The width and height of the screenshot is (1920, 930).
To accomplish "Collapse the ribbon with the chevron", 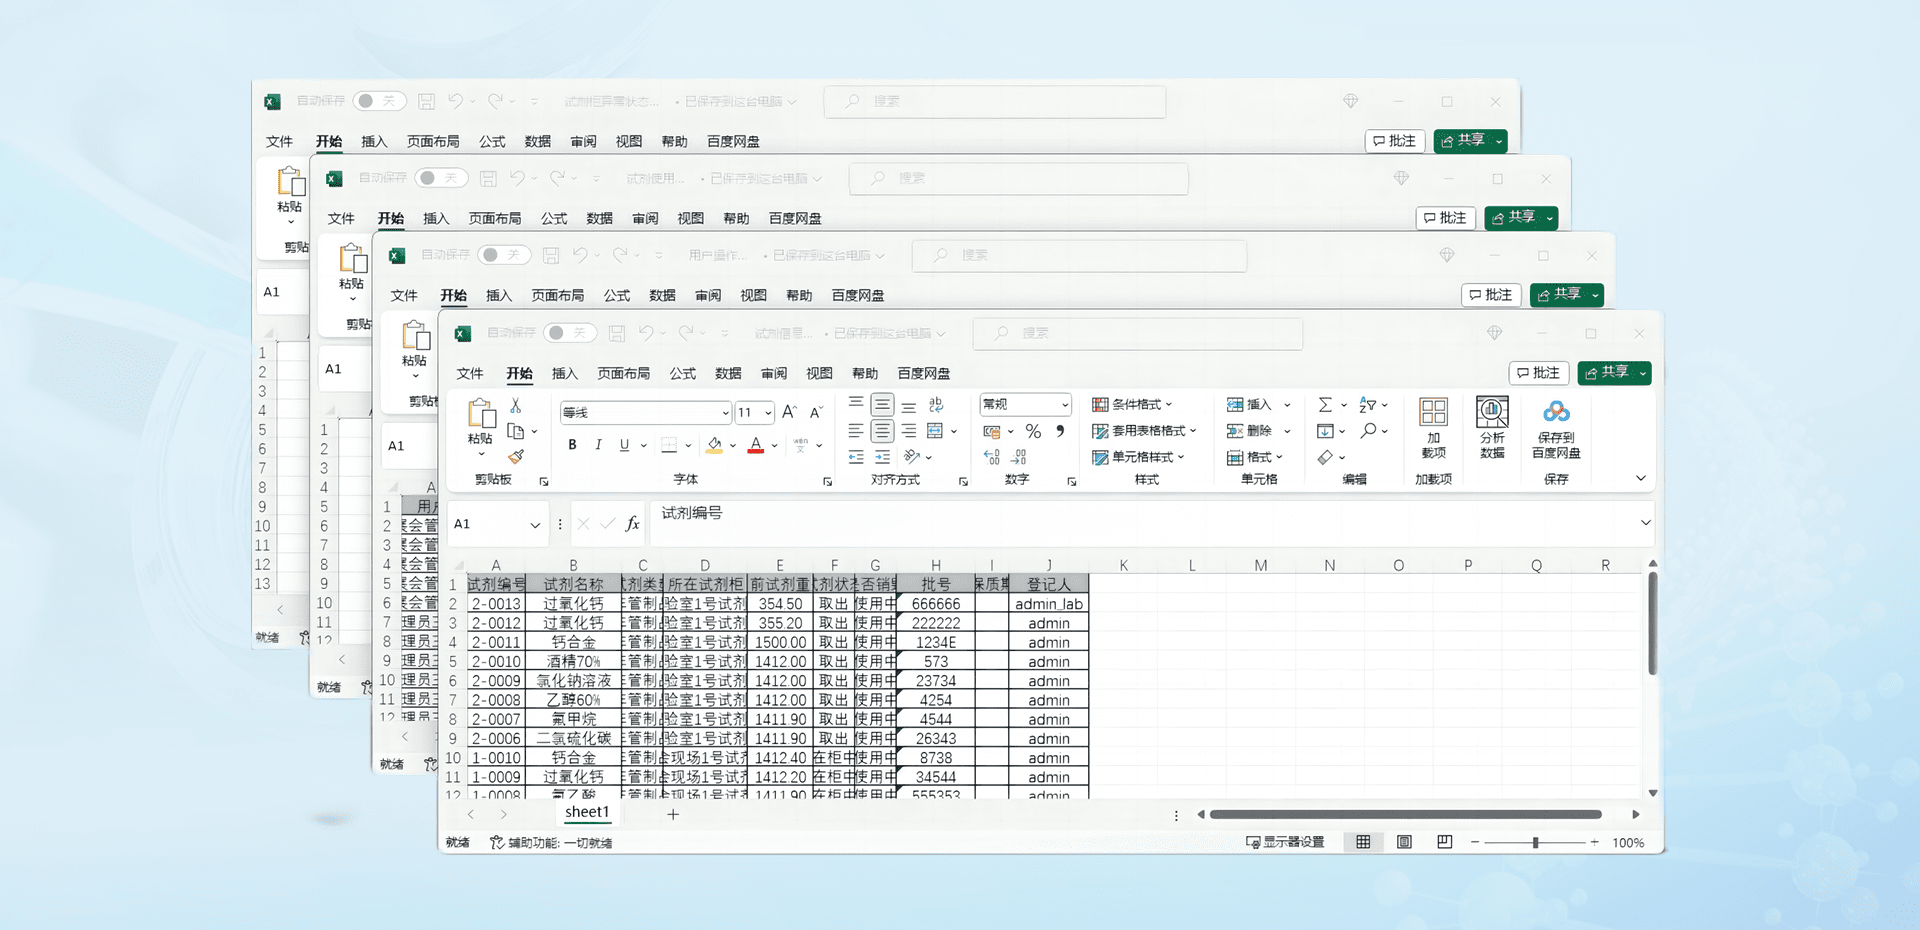I will click(x=1640, y=478).
